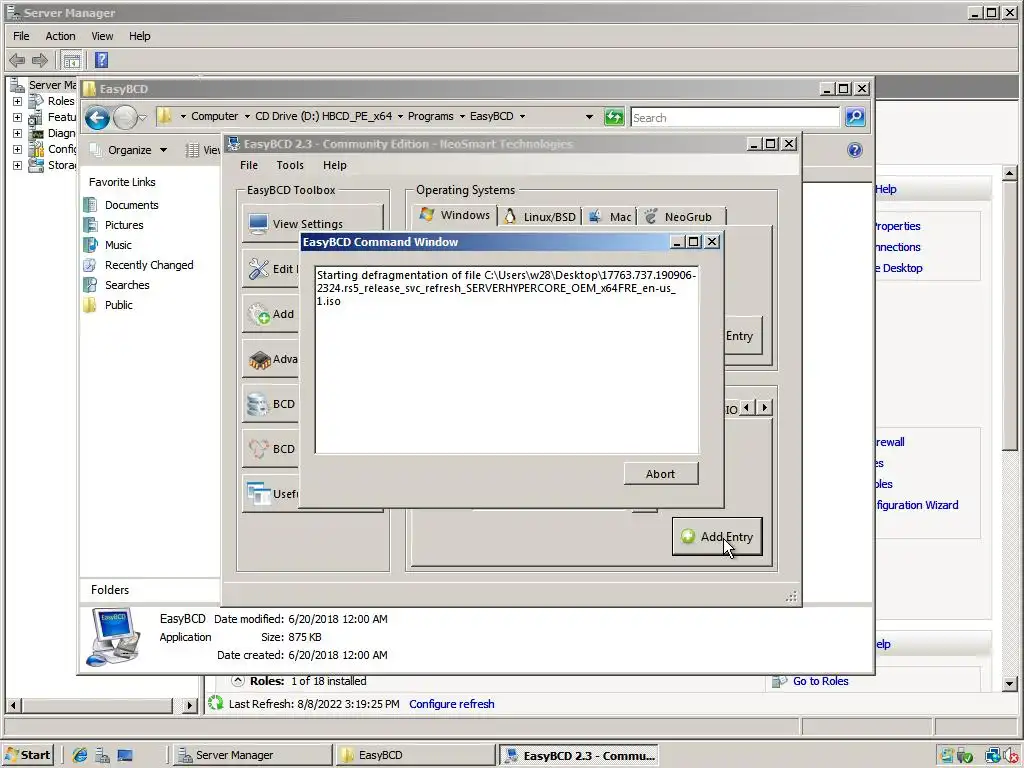Screen dimensions: 1024x768
Task: Open the Organize dropdown in Explorer
Action: [129, 150]
